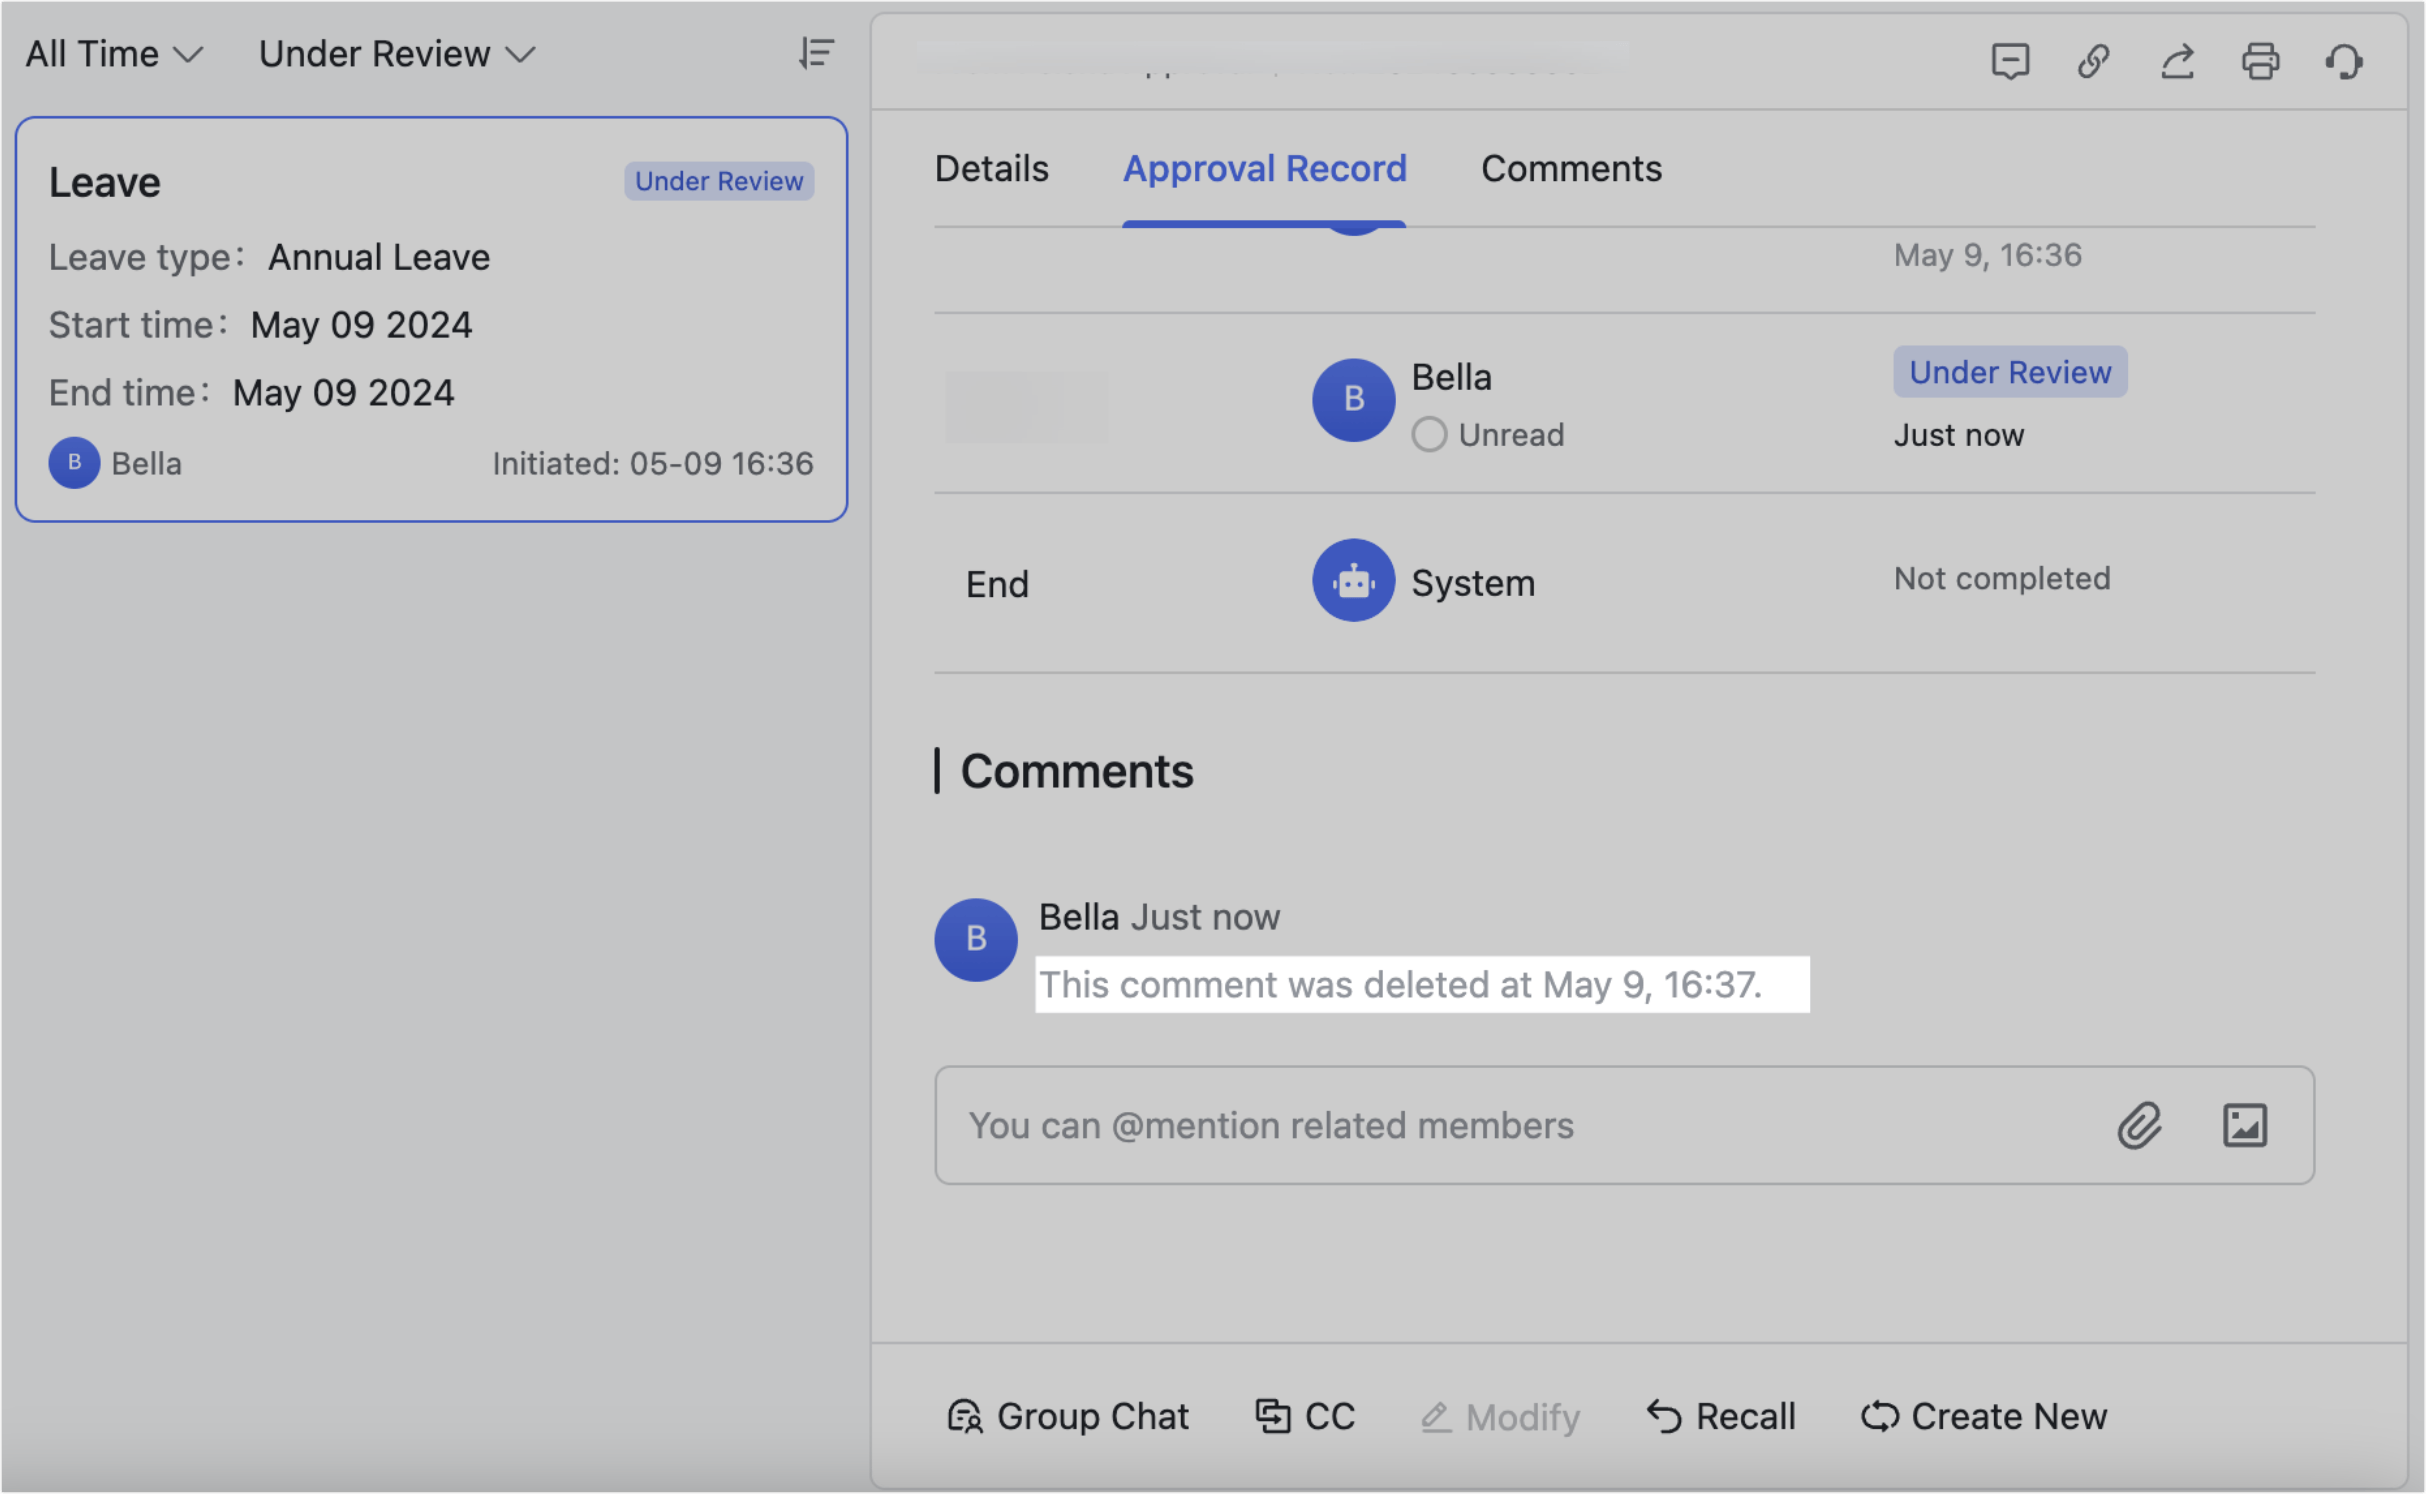Click "Annual Leave" leave type value
The height and width of the screenshot is (1494, 2426).
point(379,257)
